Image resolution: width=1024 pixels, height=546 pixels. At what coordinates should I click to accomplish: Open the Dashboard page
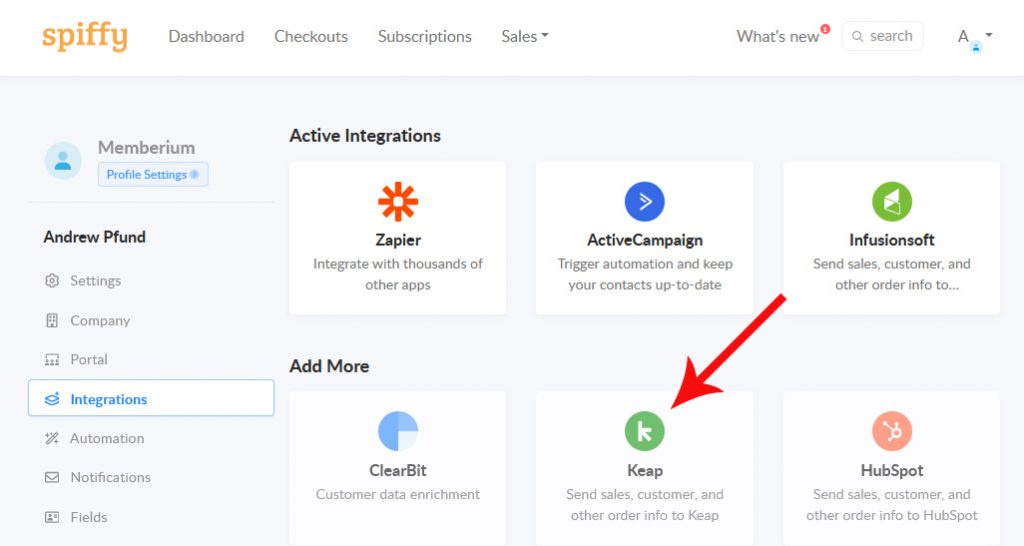(x=206, y=37)
